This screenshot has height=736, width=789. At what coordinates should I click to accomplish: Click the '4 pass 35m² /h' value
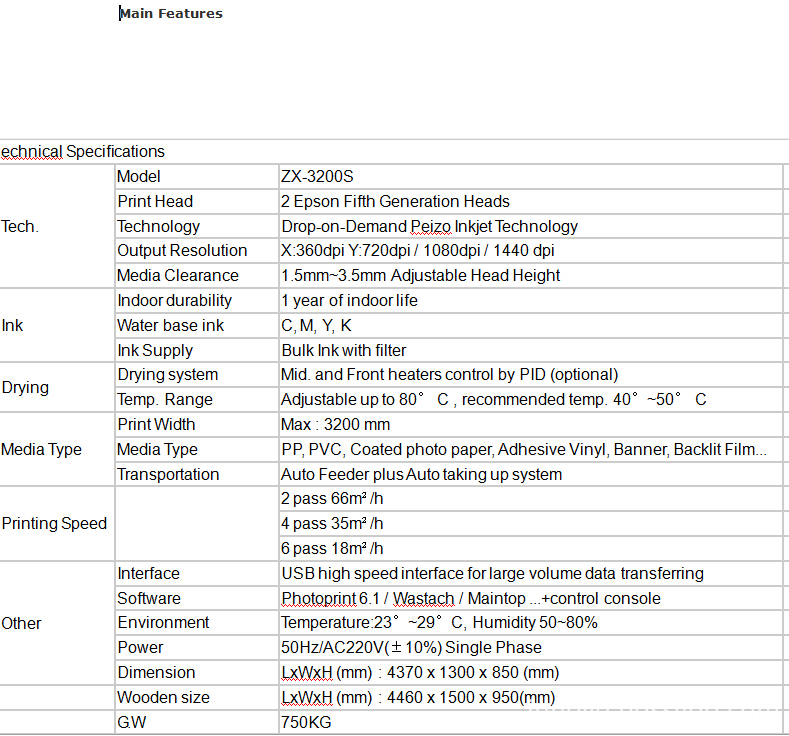tap(332, 523)
